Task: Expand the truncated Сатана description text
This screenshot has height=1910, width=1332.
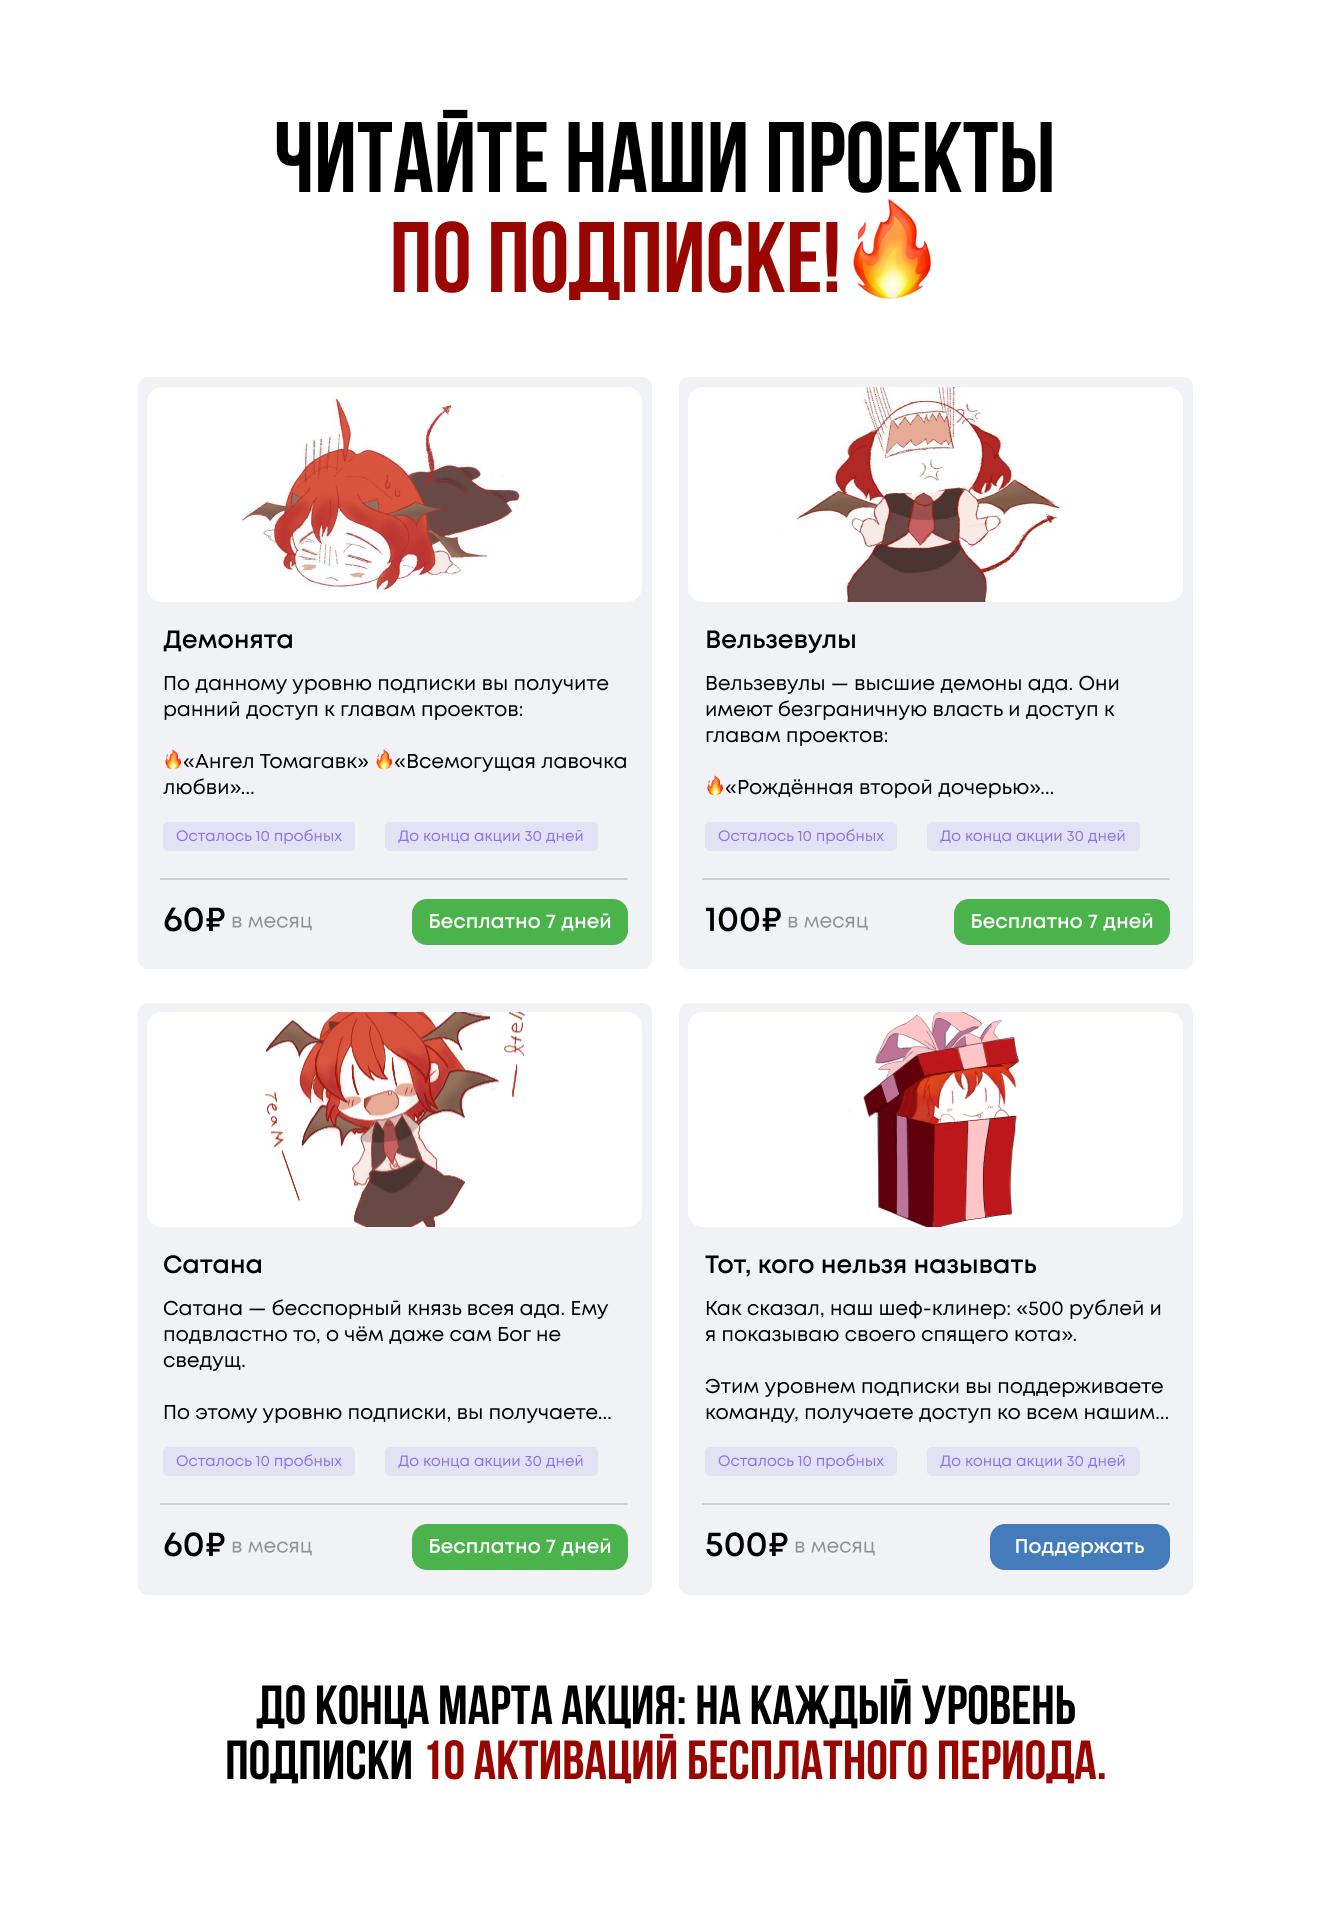Action: tap(387, 1412)
